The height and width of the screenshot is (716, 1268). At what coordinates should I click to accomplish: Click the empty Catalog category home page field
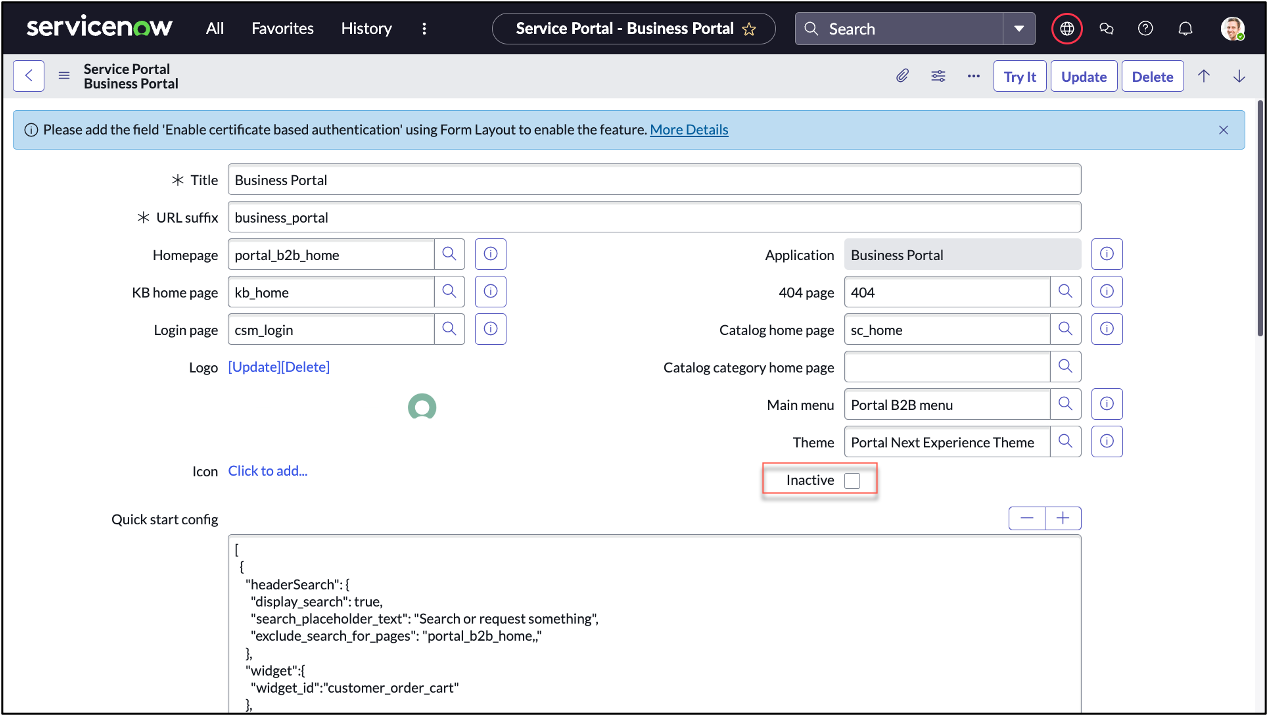coord(947,367)
